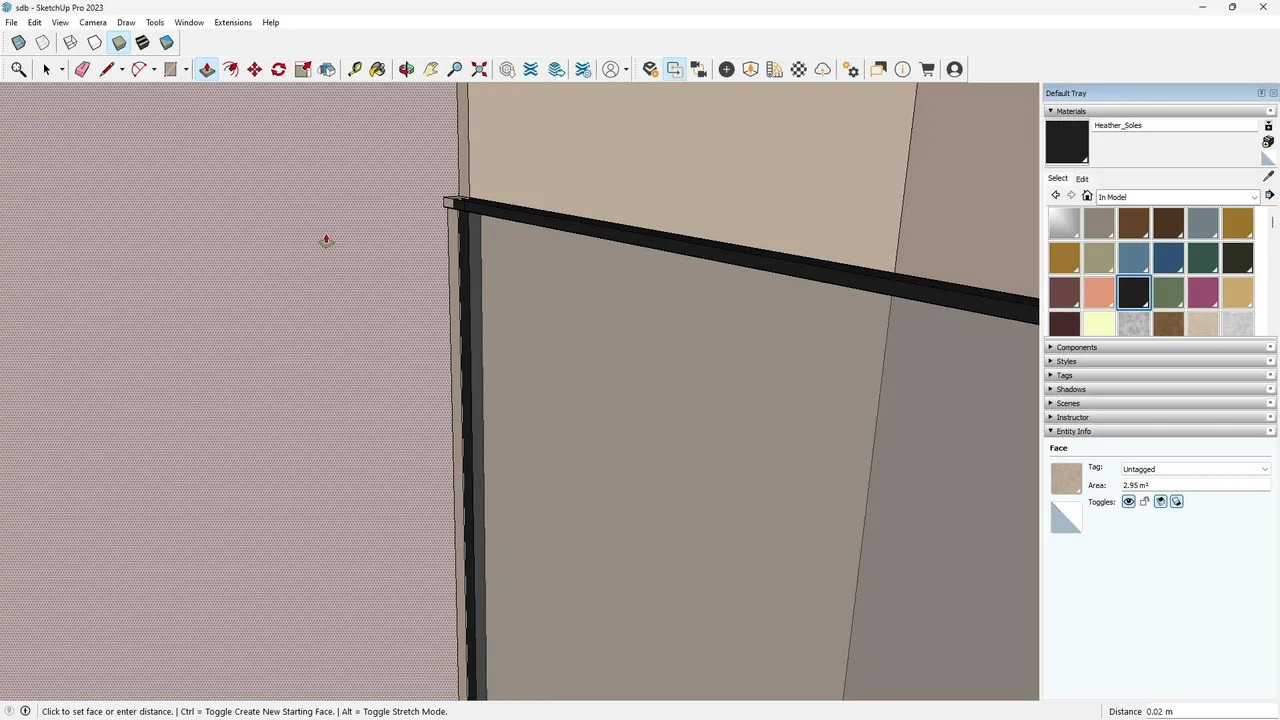Select the Offset tool
This screenshot has height=720, width=1280.
(x=231, y=69)
